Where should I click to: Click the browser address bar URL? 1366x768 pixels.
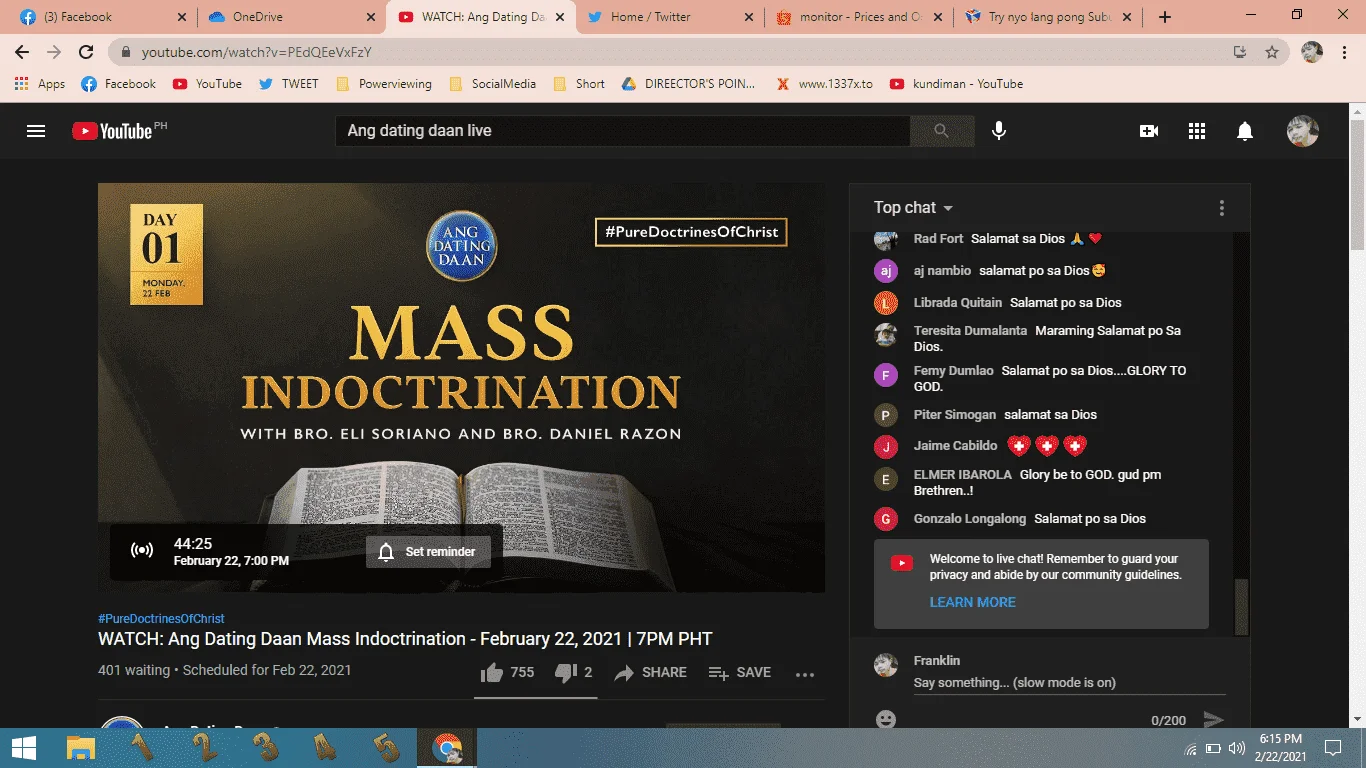point(257,52)
